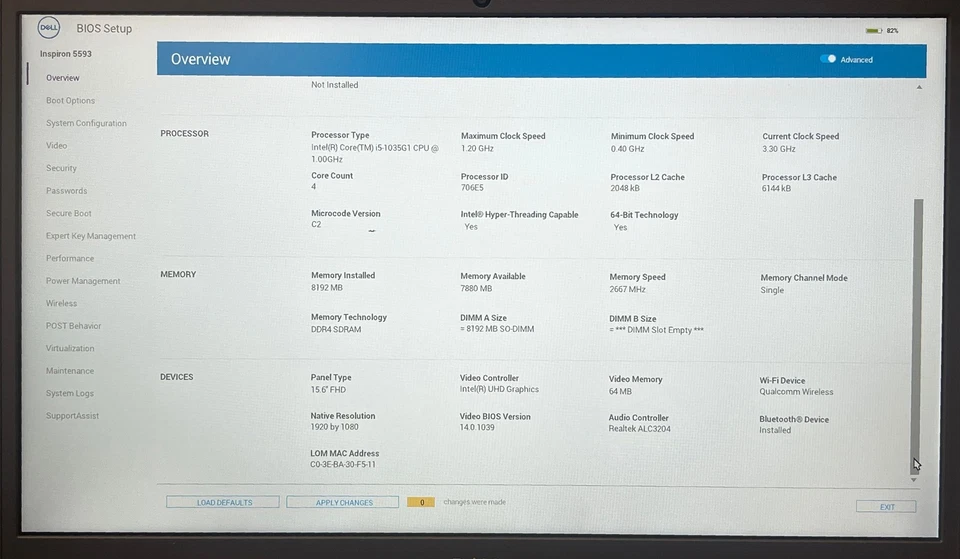Image resolution: width=960 pixels, height=559 pixels.
Task: Click Native Resolution '1920 by 1080'
Action: click(334, 427)
